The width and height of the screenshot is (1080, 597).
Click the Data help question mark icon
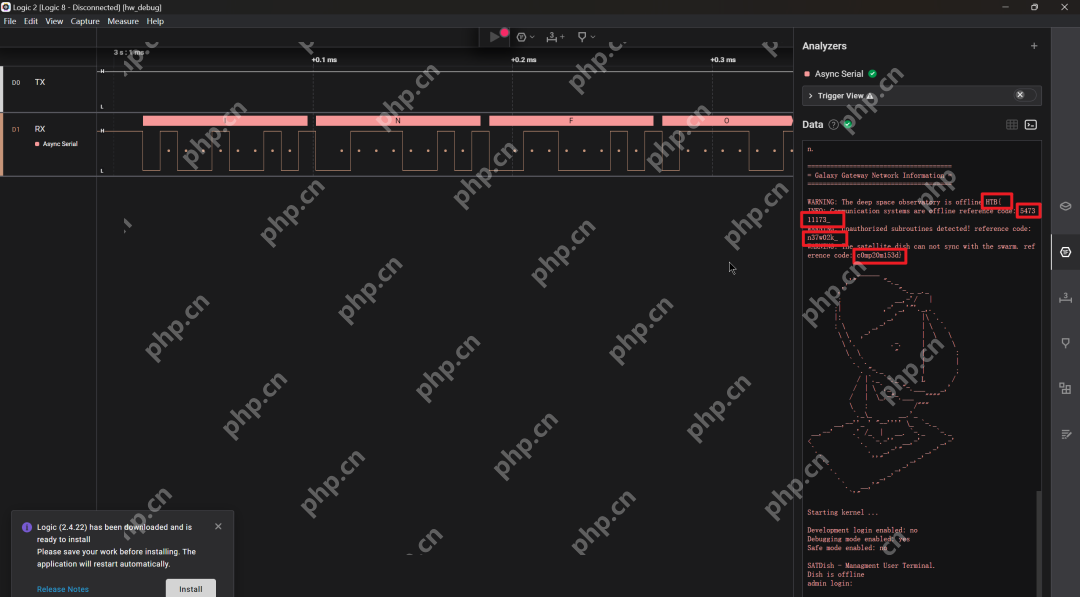click(833, 125)
